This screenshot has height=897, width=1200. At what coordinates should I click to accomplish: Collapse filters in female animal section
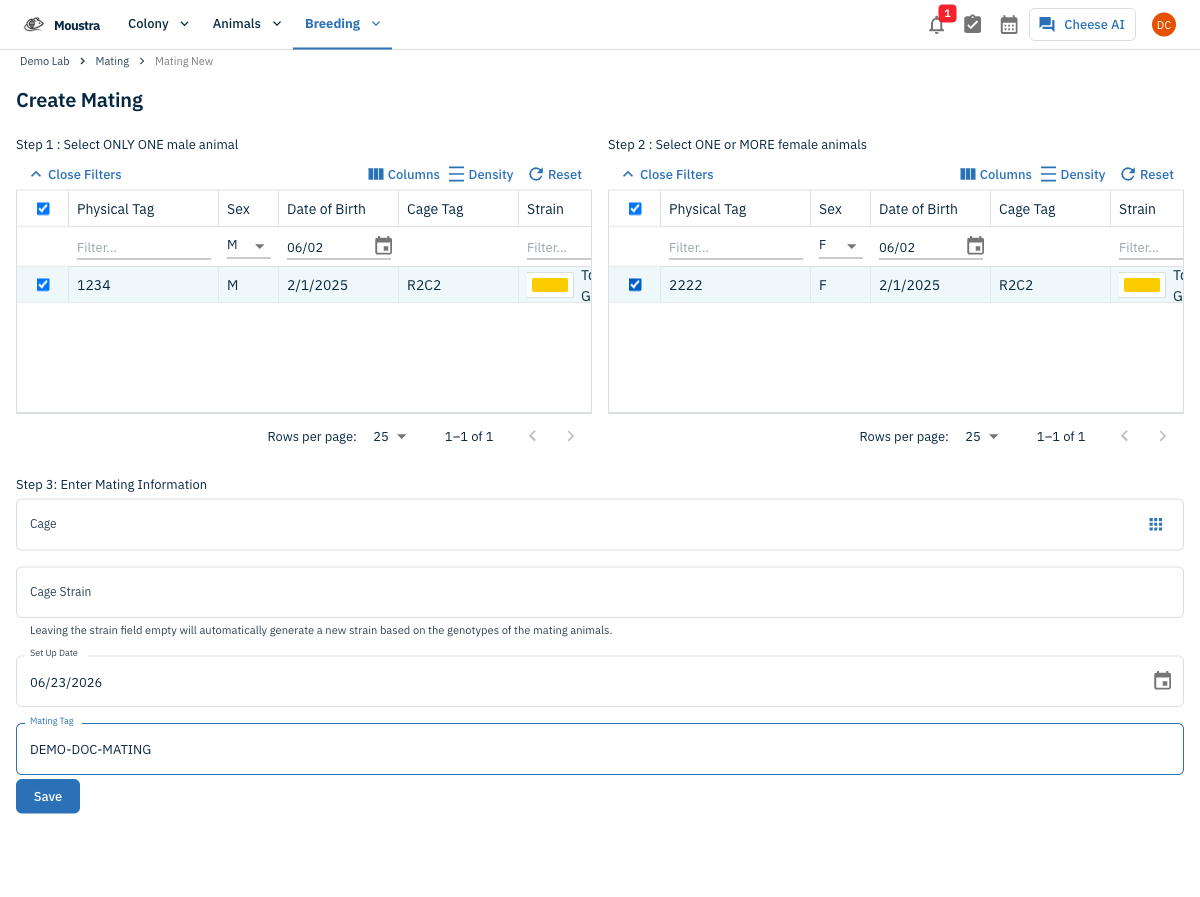pyautogui.click(x=667, y=175)
